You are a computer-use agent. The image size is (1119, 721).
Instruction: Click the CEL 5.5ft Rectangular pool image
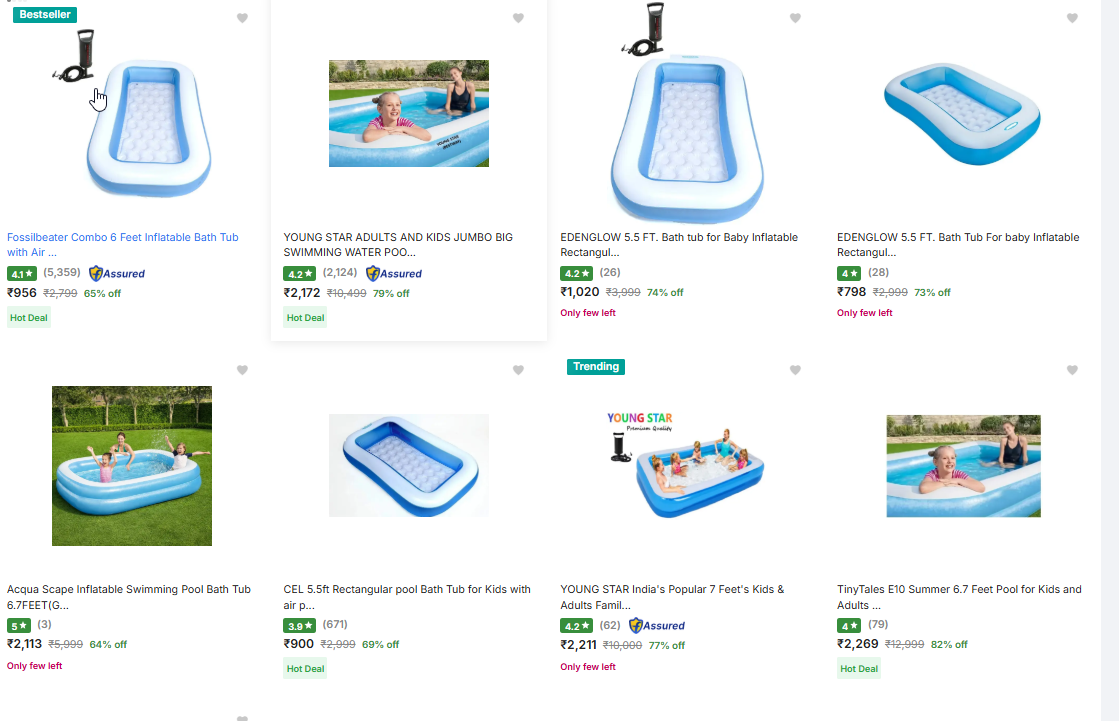click(409, 466)
